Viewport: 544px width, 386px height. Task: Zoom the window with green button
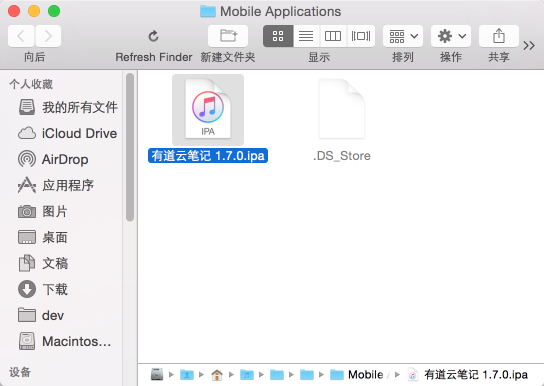(54, 11)
